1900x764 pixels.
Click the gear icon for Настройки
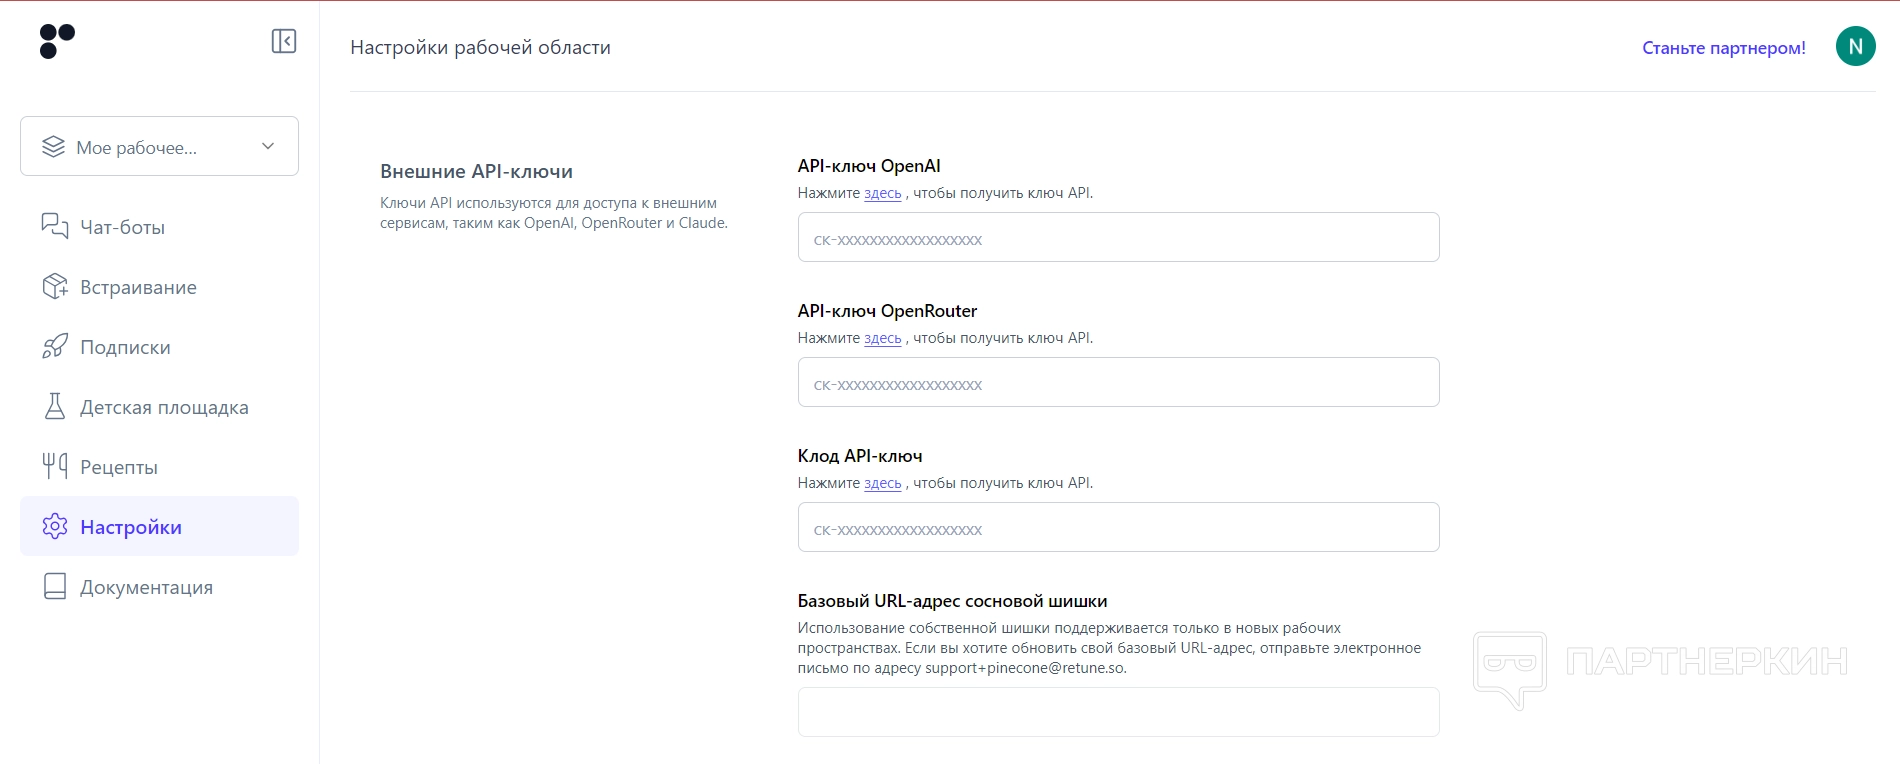55,526
